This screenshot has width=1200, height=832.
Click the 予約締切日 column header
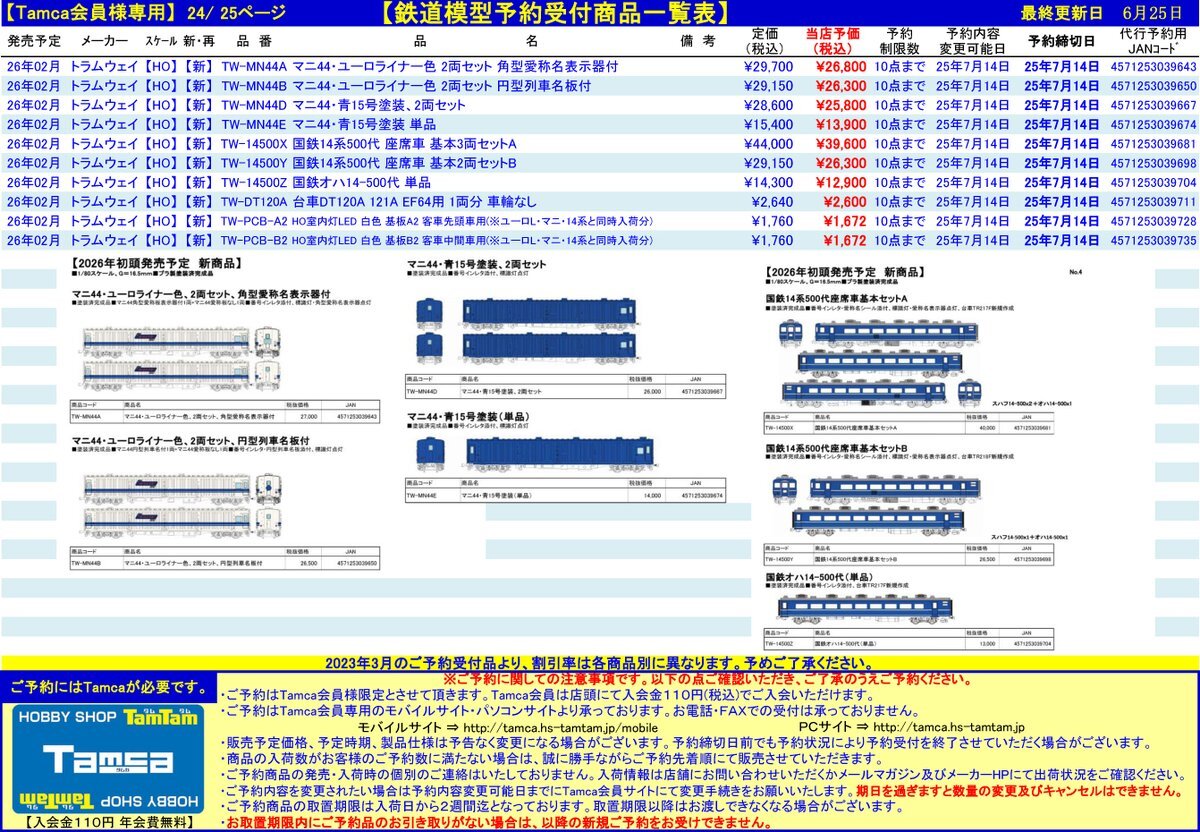(x=1062, y=41)
